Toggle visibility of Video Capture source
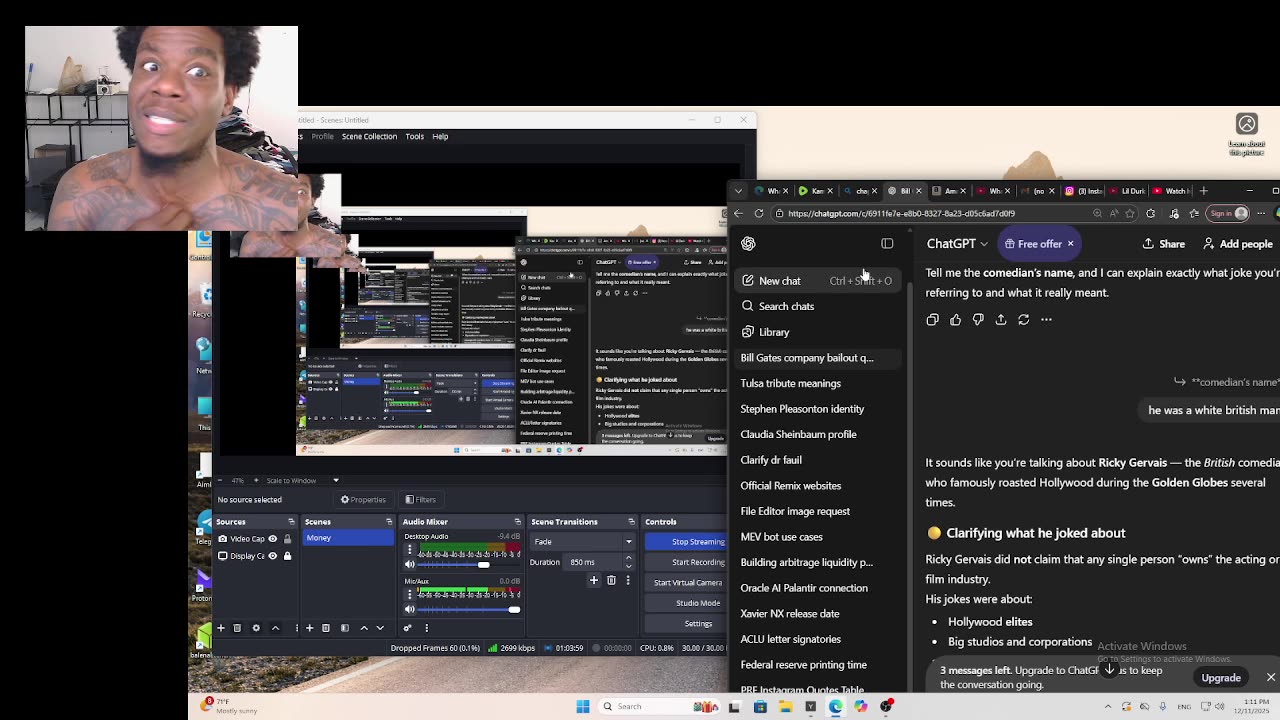 tap(272, 539)
